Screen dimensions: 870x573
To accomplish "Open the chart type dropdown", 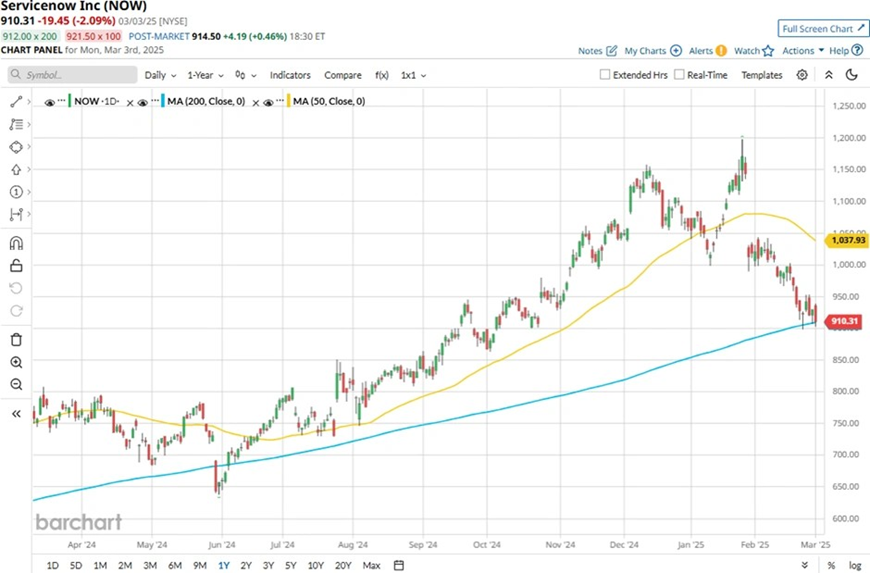I will click(x=246, y=75).
